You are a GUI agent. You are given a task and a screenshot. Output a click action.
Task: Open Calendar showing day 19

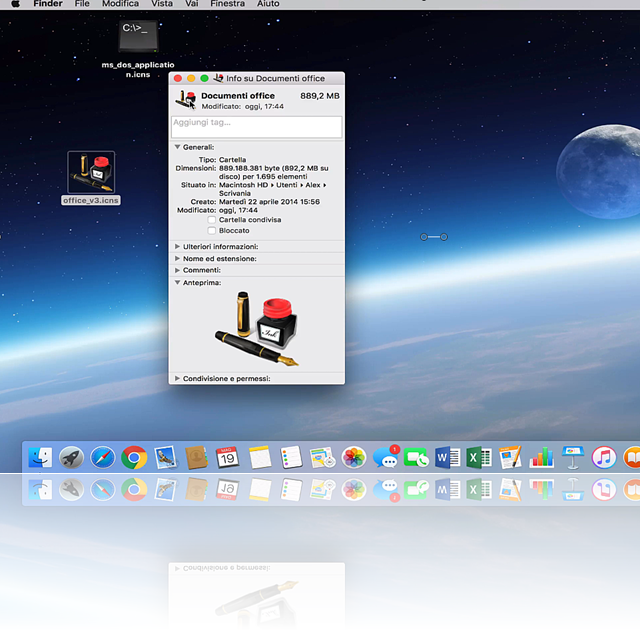(x=228, y=457)
